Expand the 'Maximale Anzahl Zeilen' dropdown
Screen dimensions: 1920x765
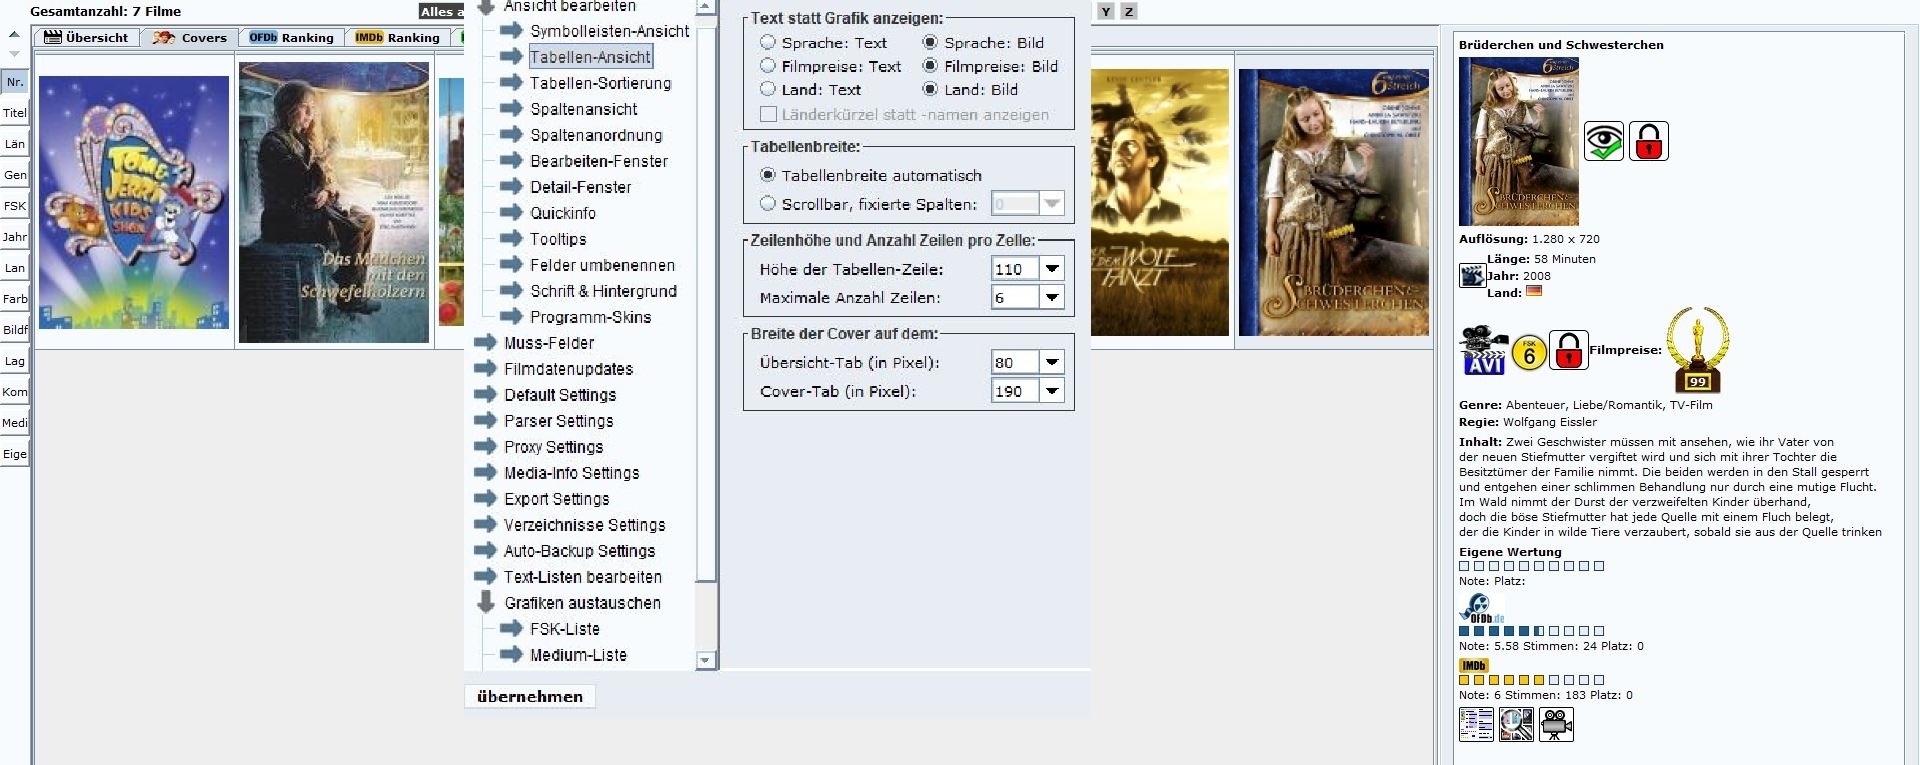1052,297
